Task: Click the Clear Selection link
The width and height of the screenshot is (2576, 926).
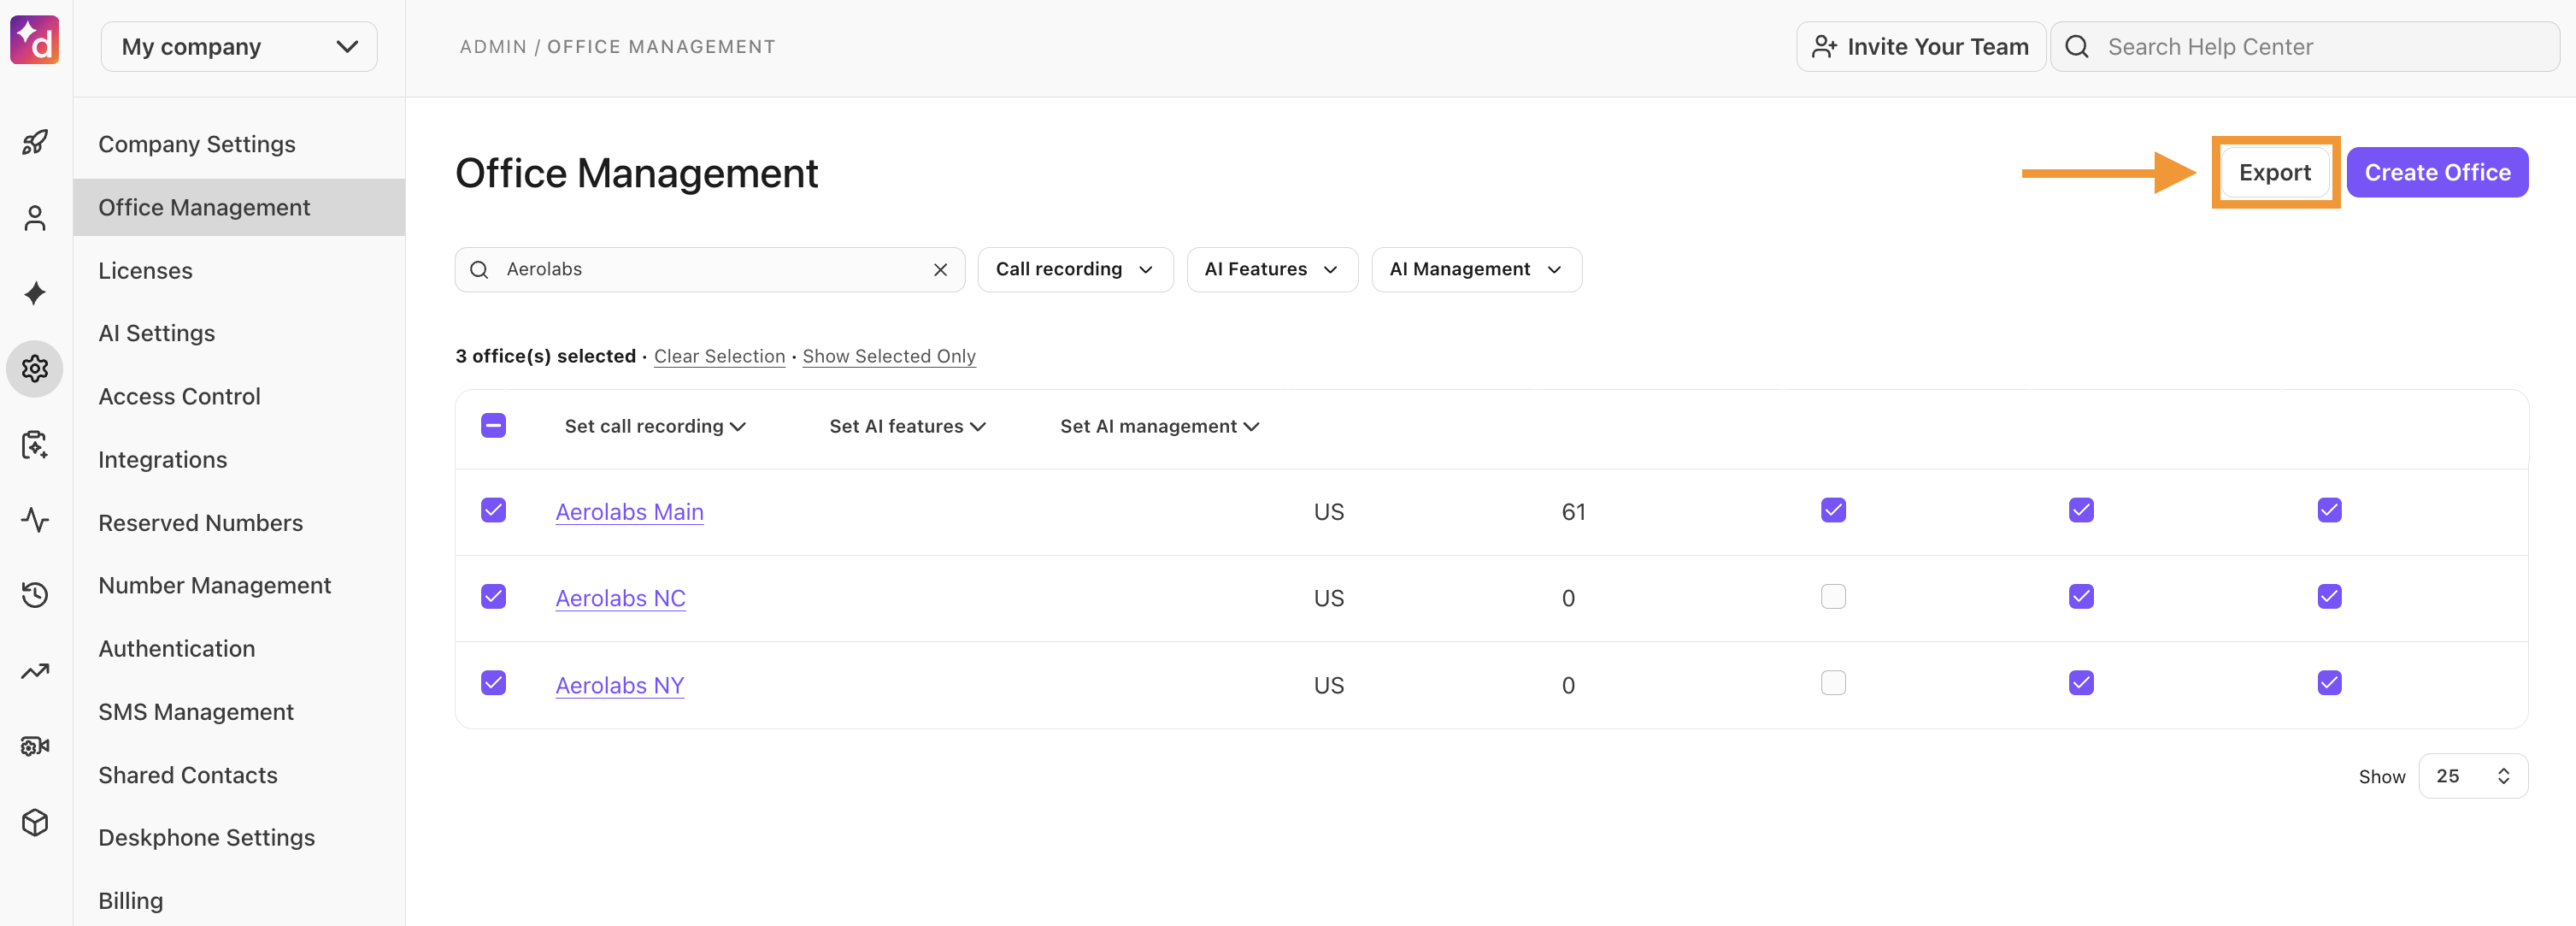Action: pyautogui.click(x=719, y=357)
